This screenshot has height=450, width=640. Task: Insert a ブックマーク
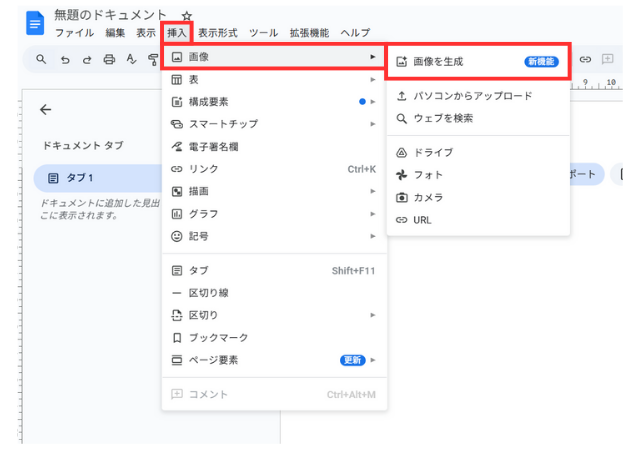273,338
